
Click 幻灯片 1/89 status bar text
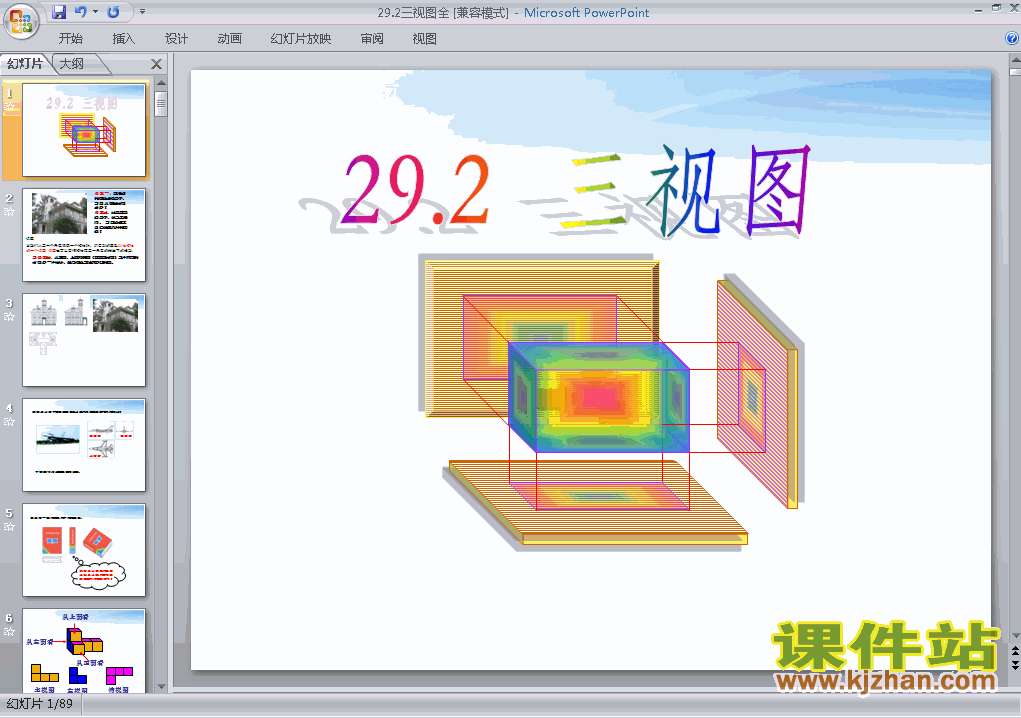point(40,704)
